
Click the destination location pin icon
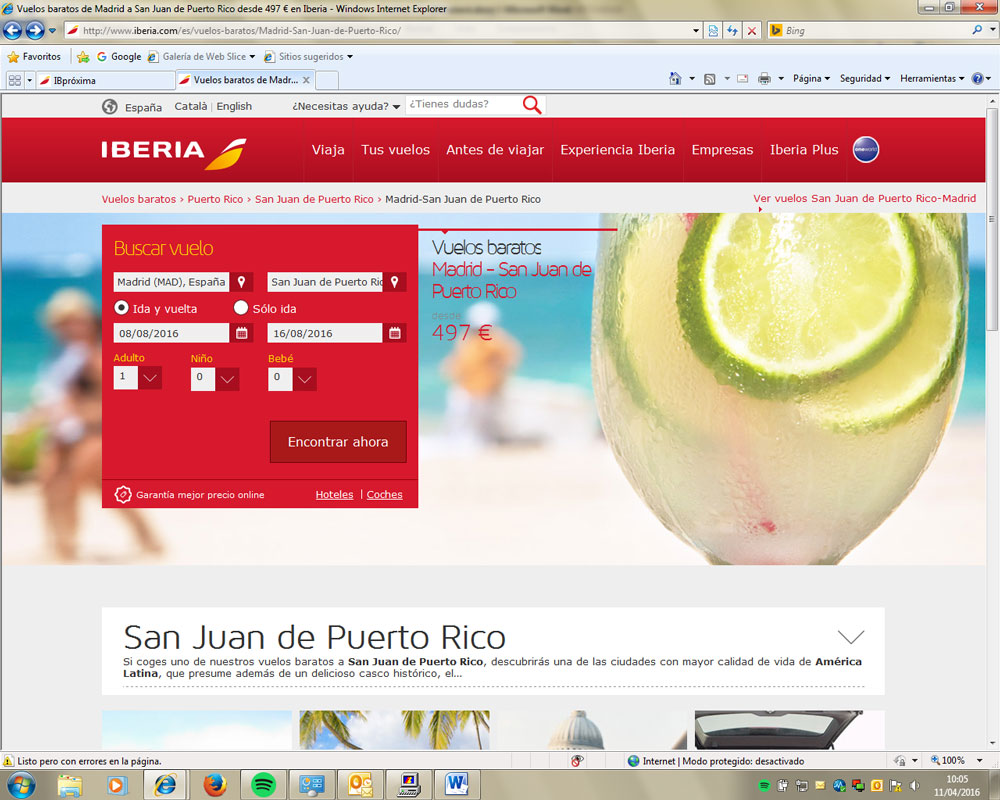pyautogui.click(x=395, y=282)
